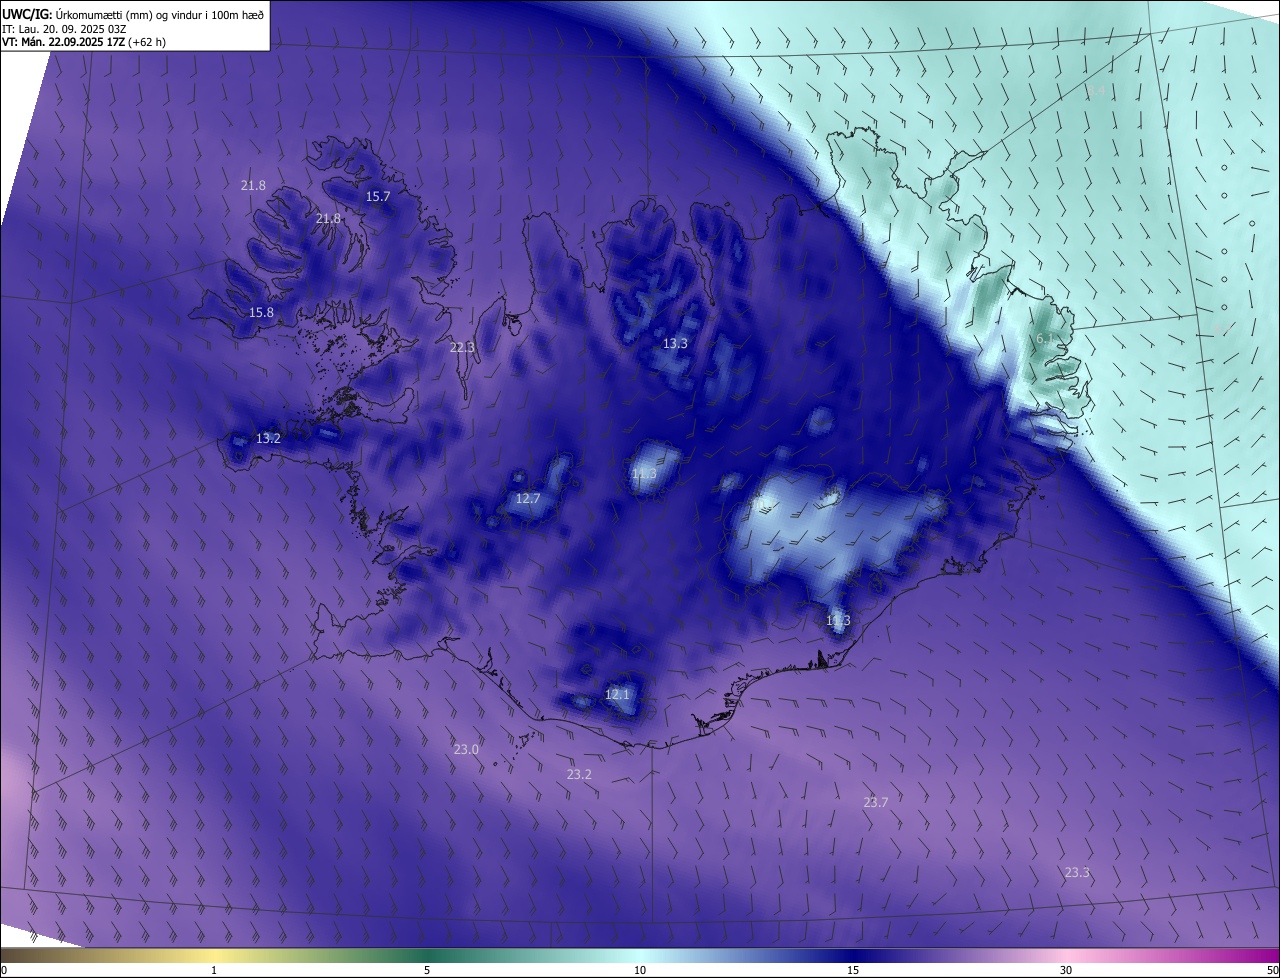The image size is (1280, 978).
Task: Click the 'VT: Mán. 22.09.2025 17Z' valid time
Action: [64, 42]
